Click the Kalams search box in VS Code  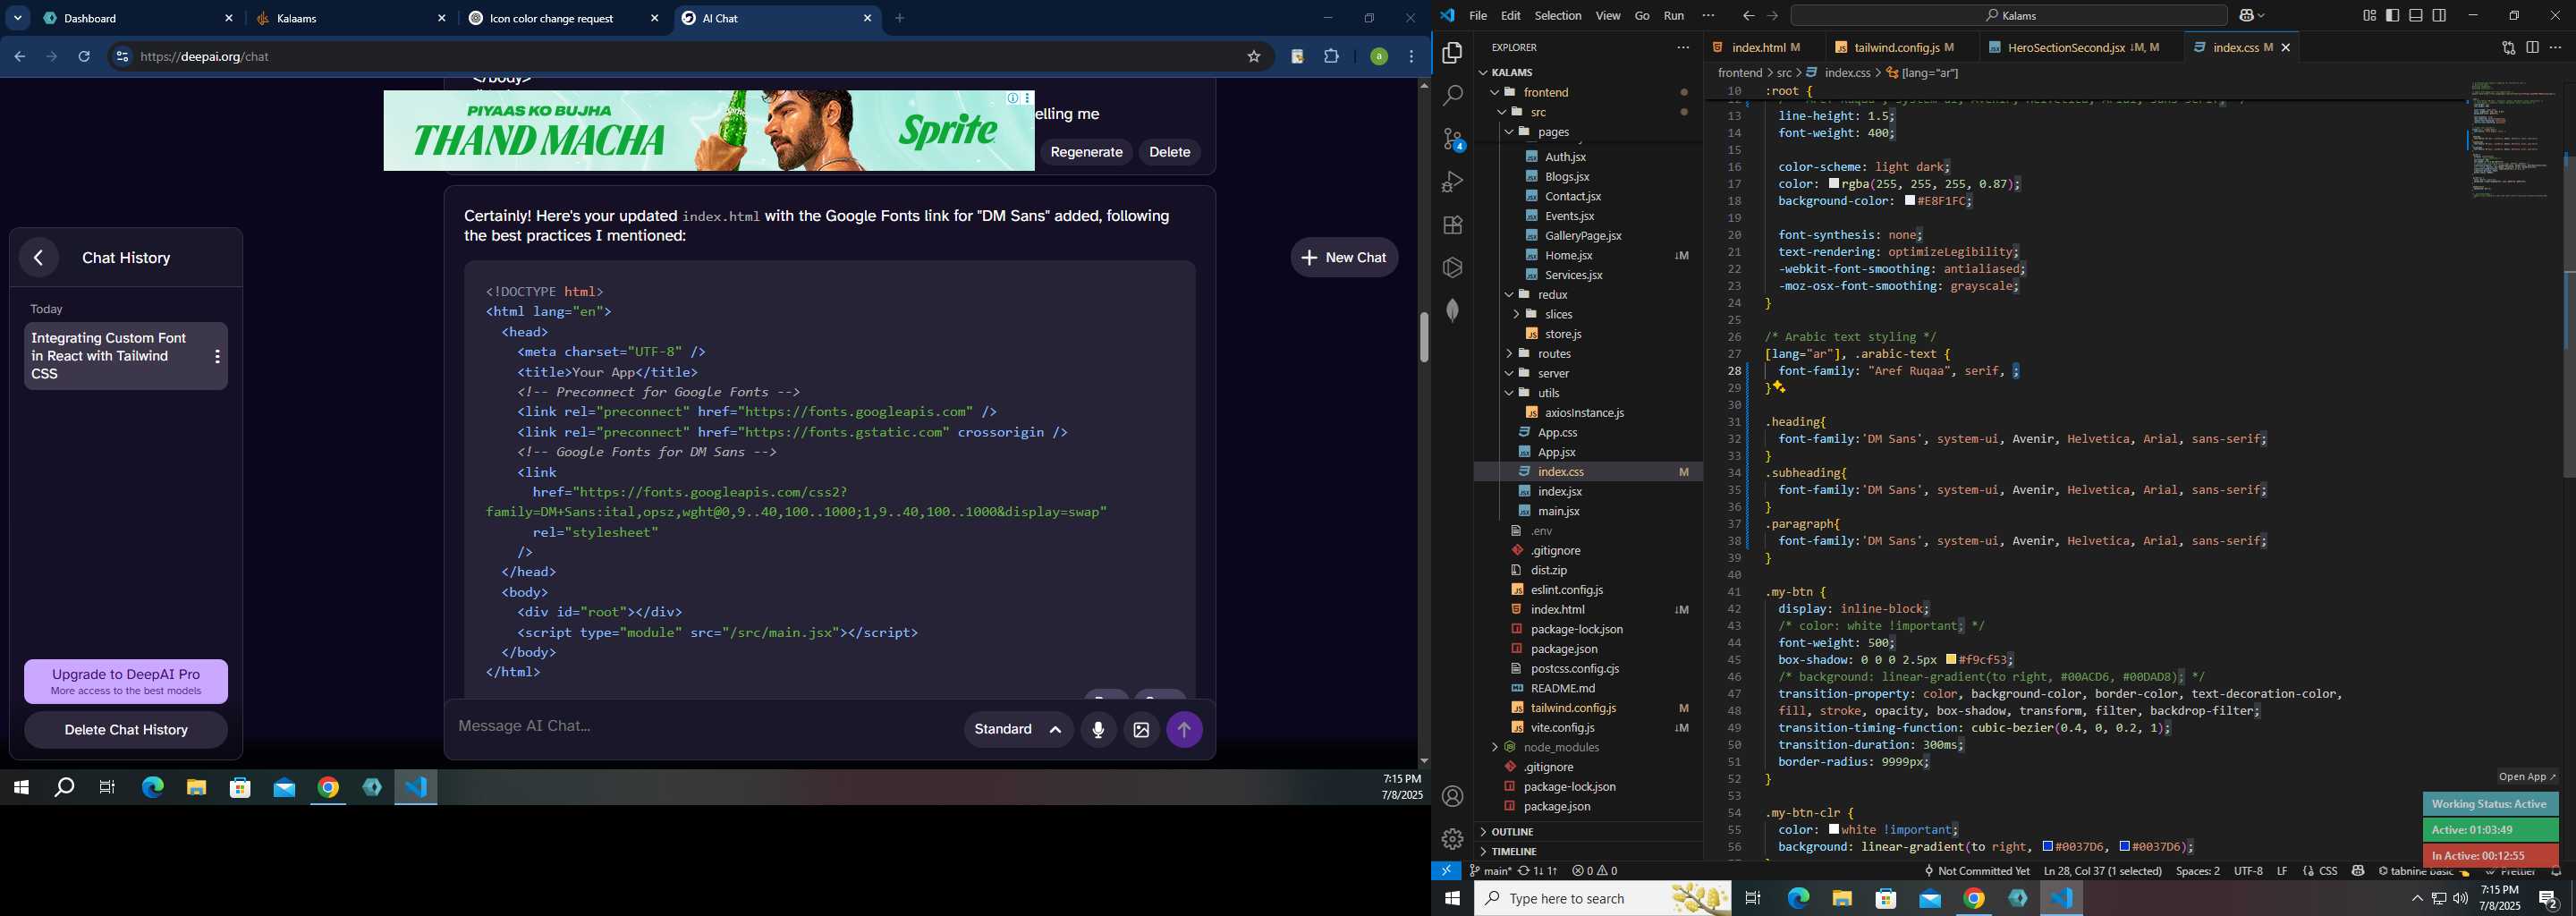(x=2008, y=16)
